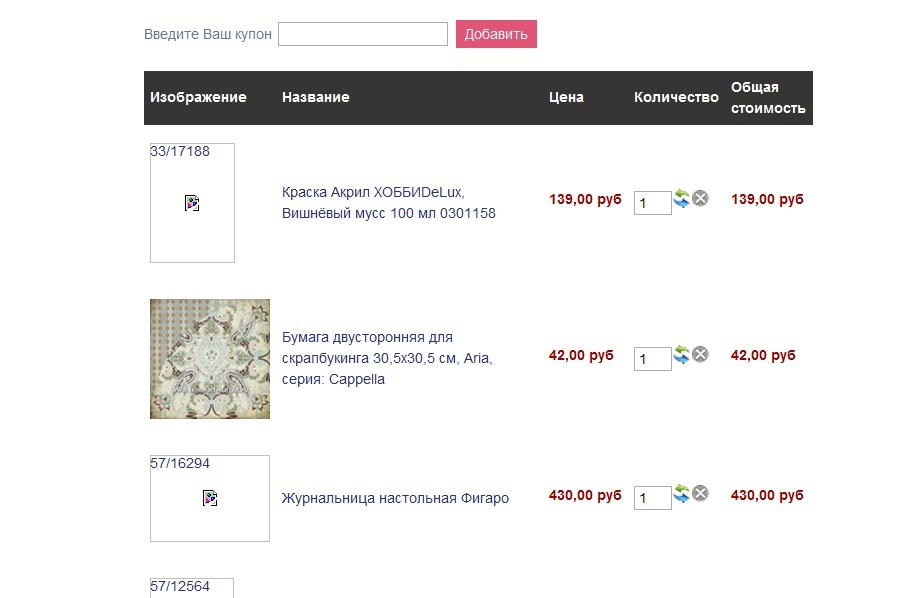Open the Aria Cappella paper thumbnail
This screenshot has height=598, width=911.
[210, 359]
